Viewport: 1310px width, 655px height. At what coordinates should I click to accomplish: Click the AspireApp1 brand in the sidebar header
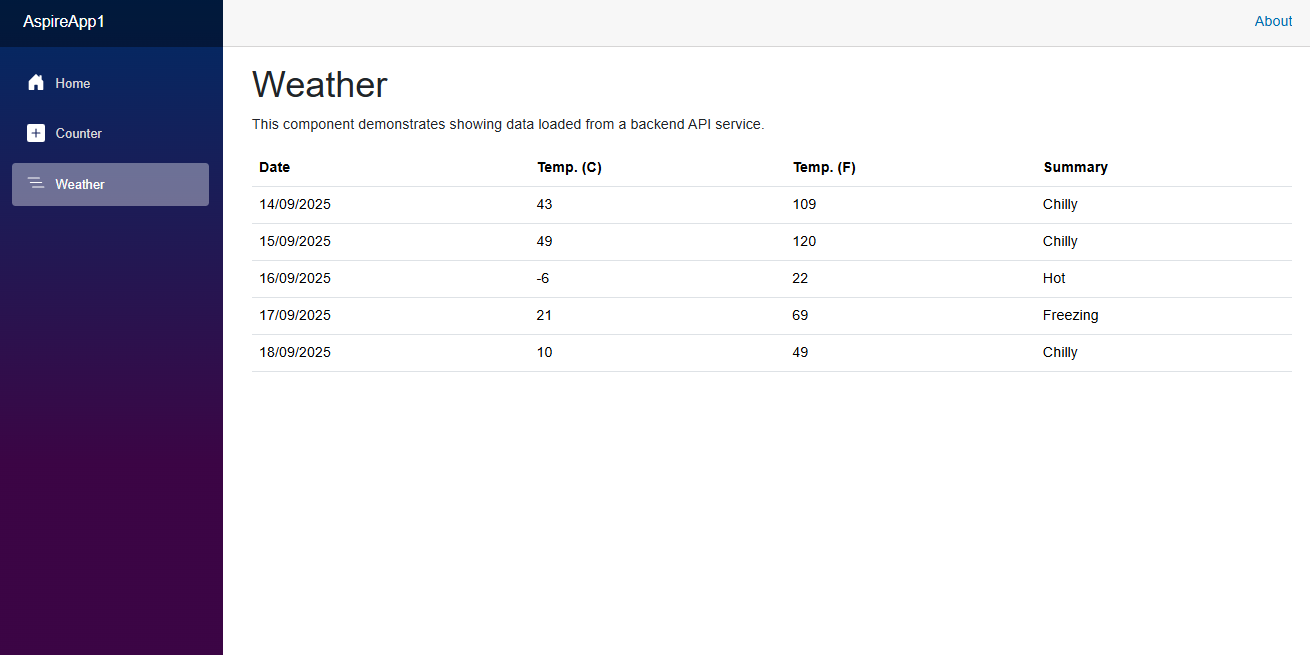[63, 21]
